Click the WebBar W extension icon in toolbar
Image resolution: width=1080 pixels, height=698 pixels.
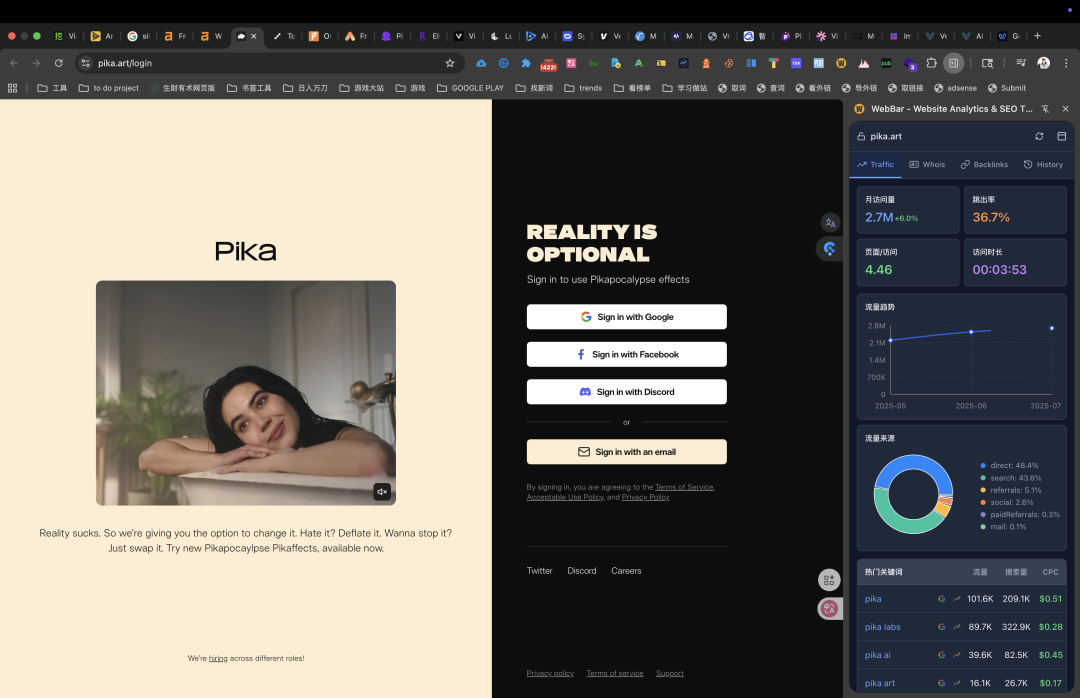pyautogui.click(x=841, y=63)
